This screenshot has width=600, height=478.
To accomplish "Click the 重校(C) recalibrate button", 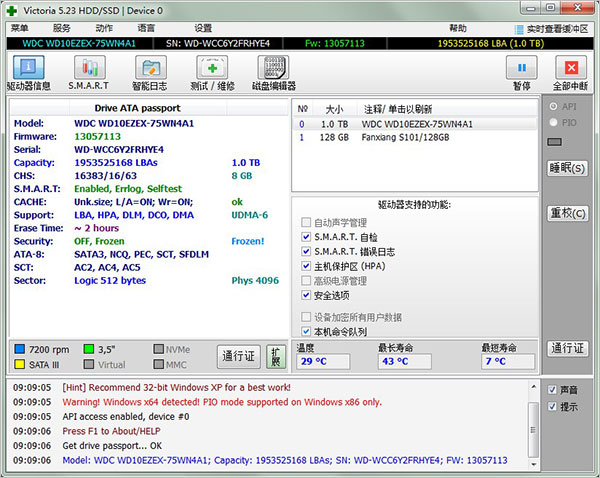I will coord(567,213).
